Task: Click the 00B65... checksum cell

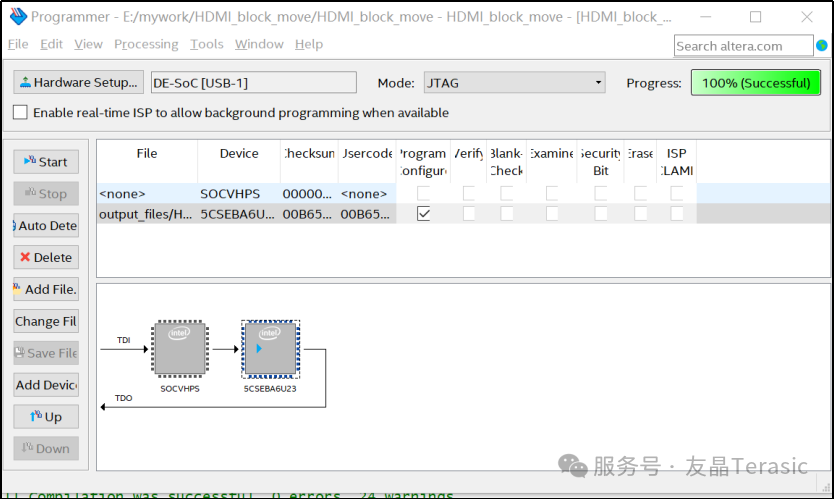Action: (310, 214)
